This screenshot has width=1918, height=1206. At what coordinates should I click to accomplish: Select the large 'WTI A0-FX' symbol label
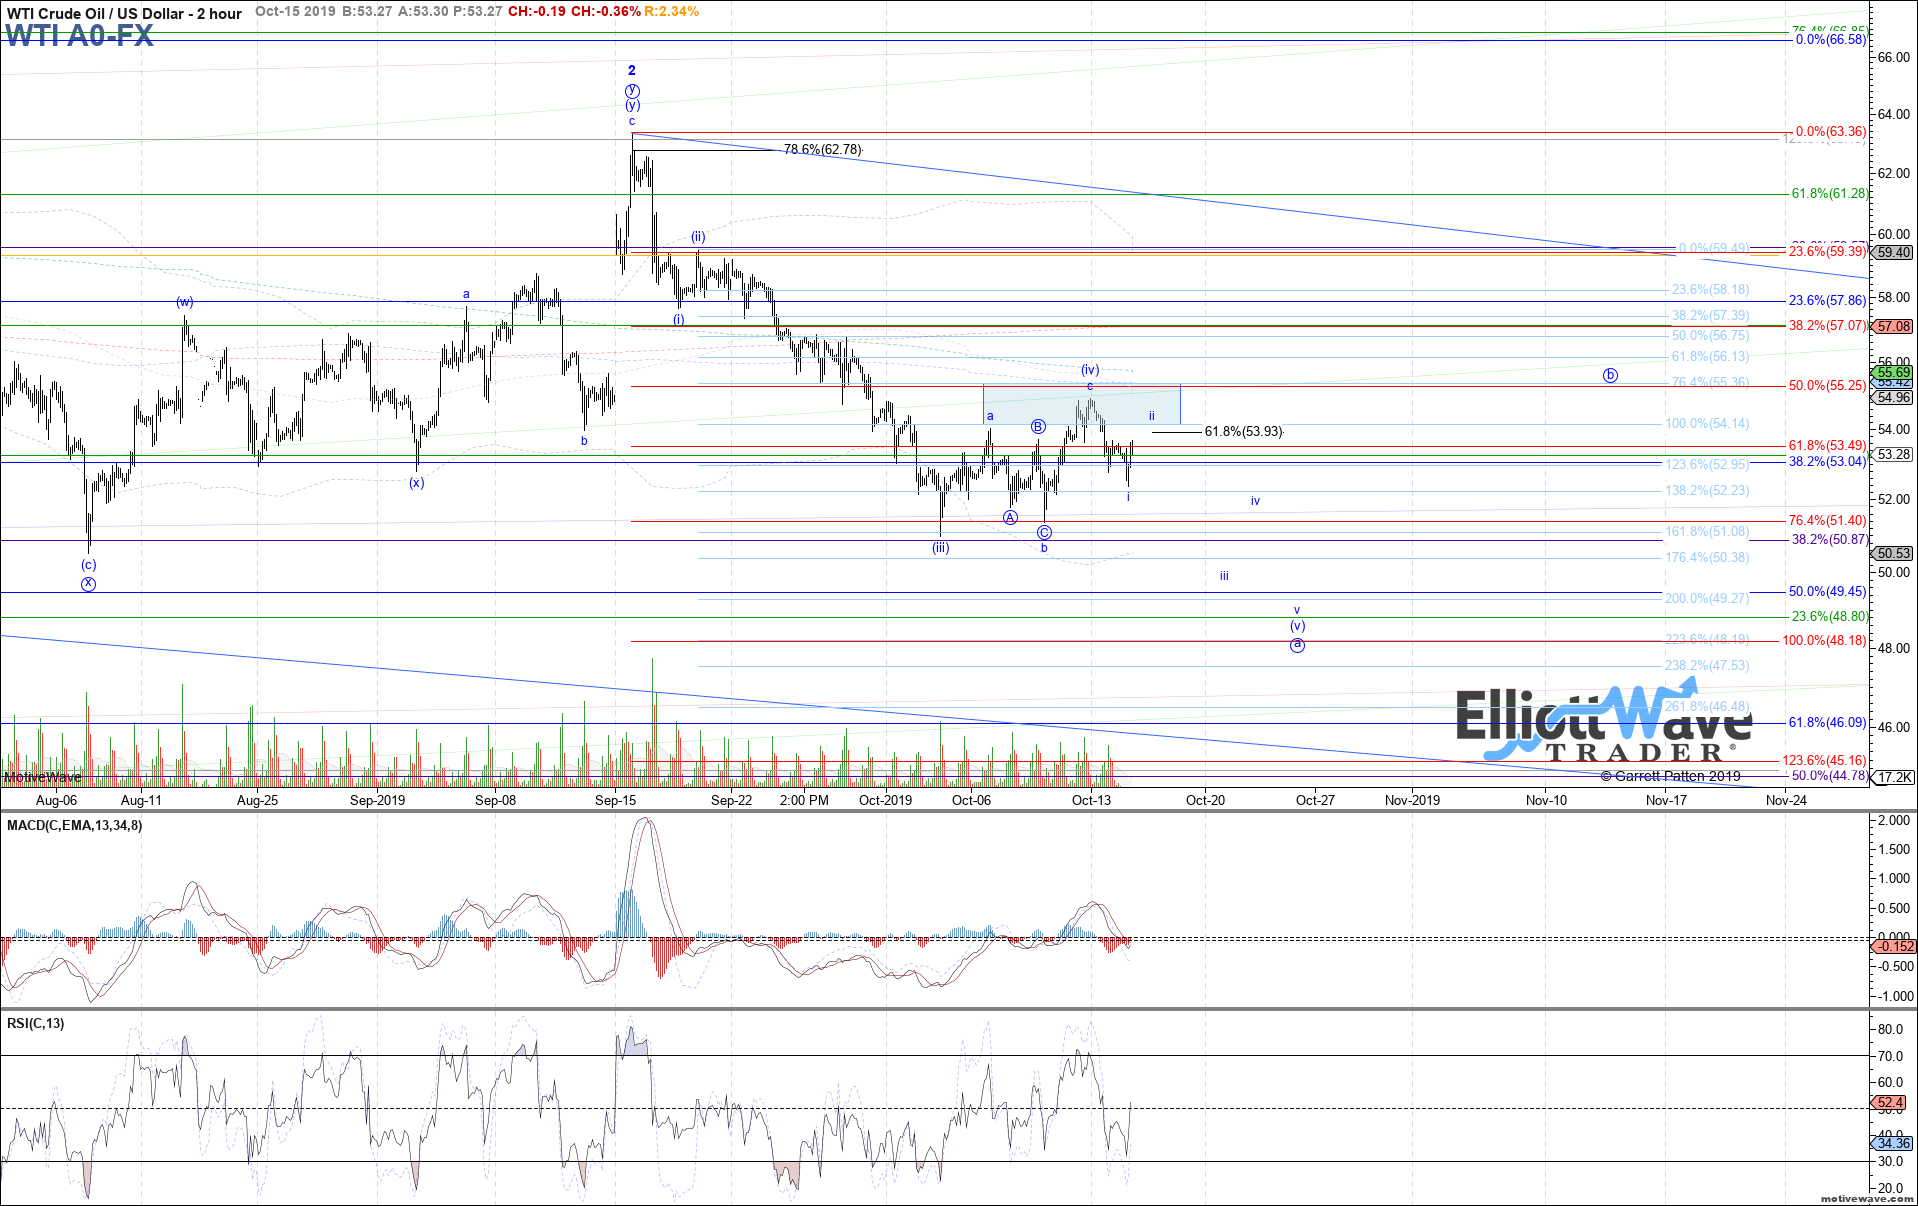click(x=79, y=36)
